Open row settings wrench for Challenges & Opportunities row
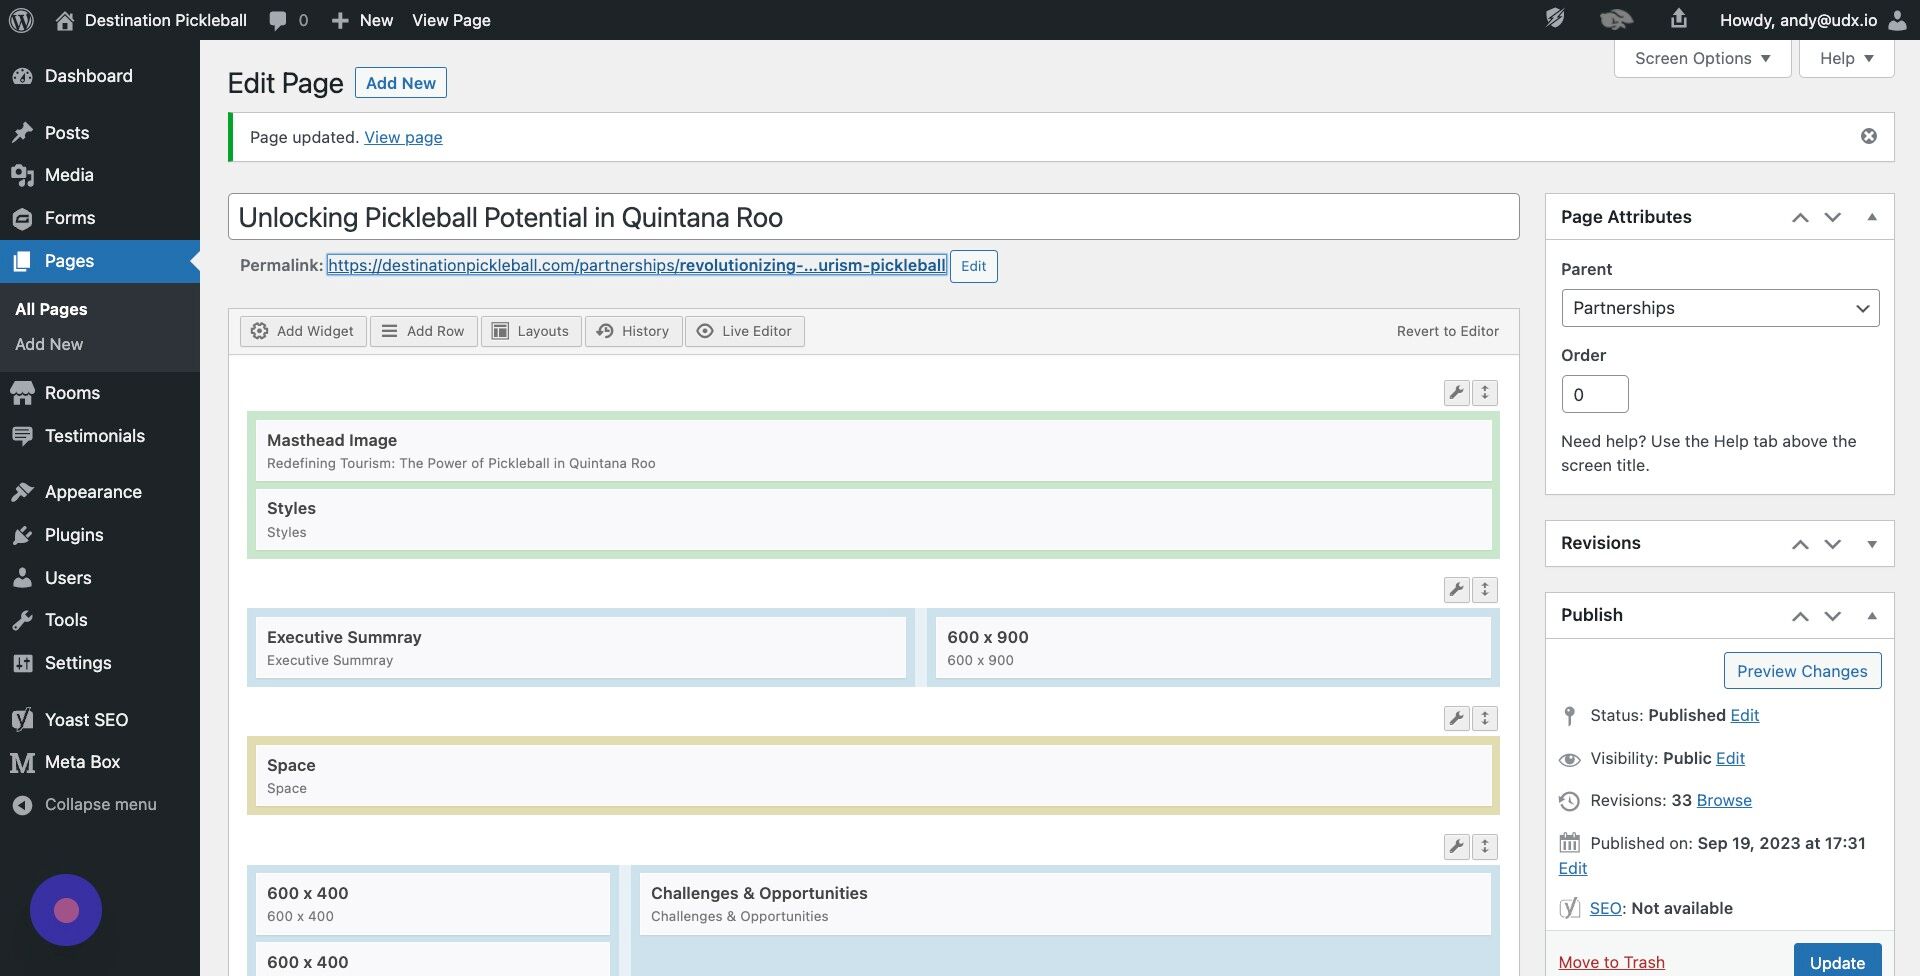 click(x=1457, y=847)
